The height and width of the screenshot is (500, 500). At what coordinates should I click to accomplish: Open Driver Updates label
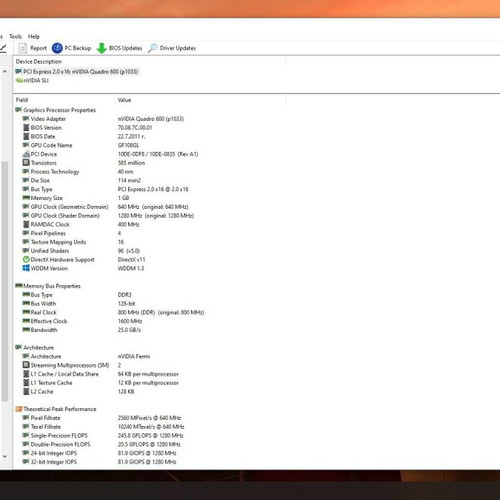[x=178, y=48]
